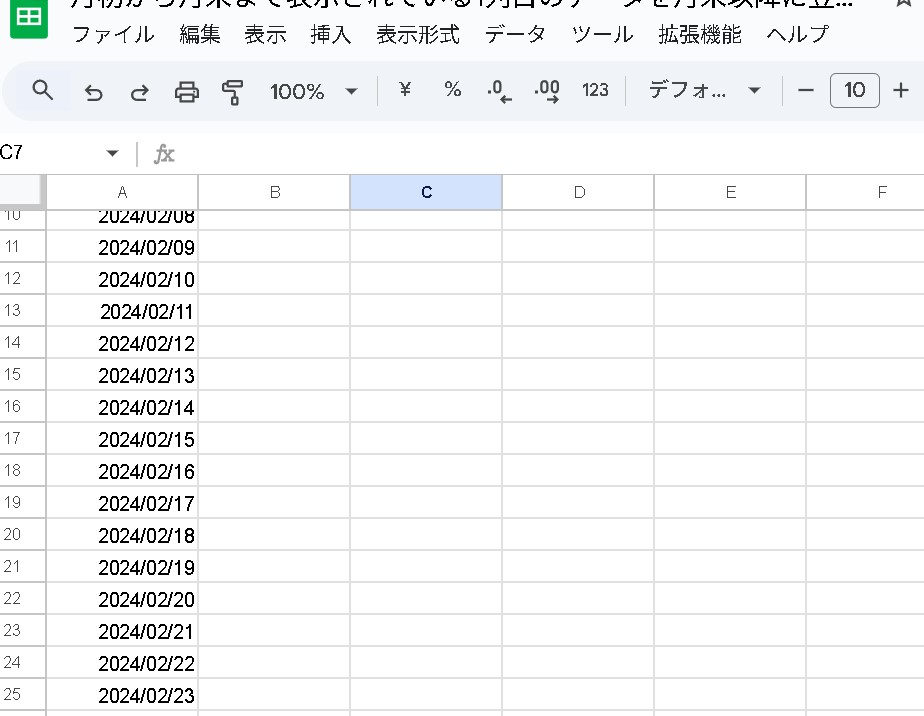This screenshot has width=924, height=716.
Task: Click the font size input field
Action: pos(854,91)
